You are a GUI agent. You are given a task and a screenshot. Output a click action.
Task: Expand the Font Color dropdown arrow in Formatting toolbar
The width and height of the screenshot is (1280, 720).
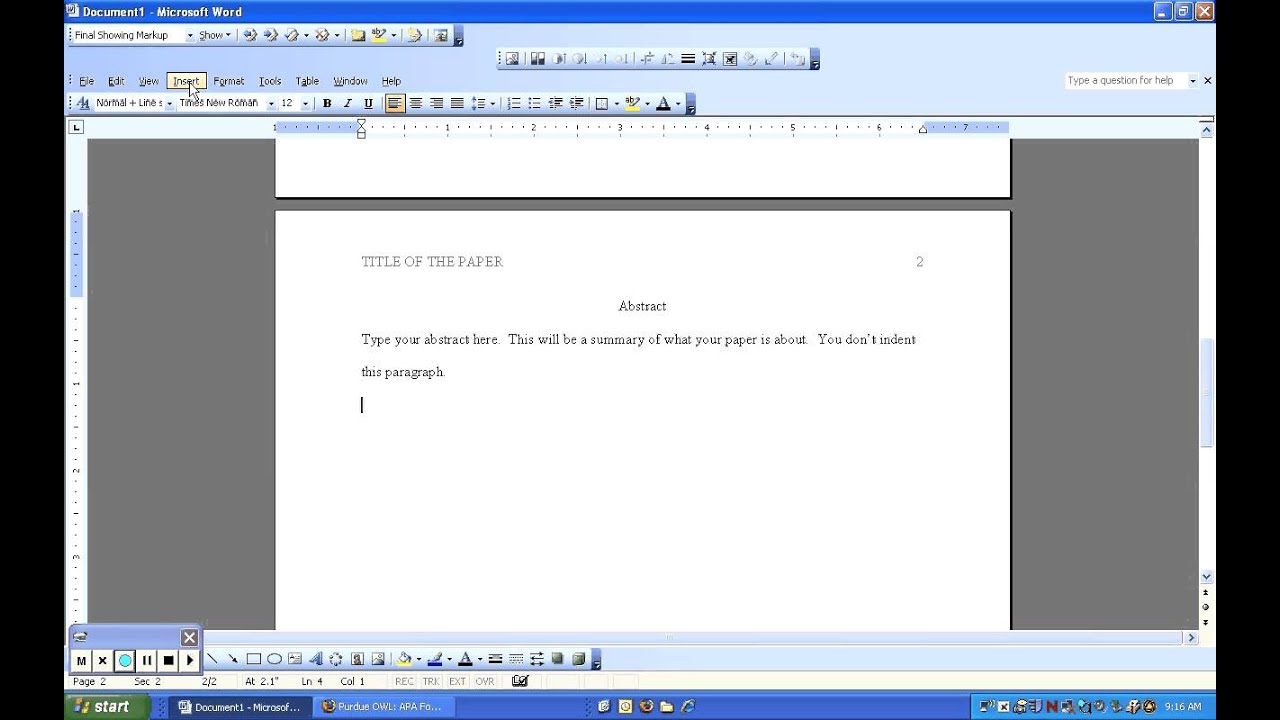(677, 103)
